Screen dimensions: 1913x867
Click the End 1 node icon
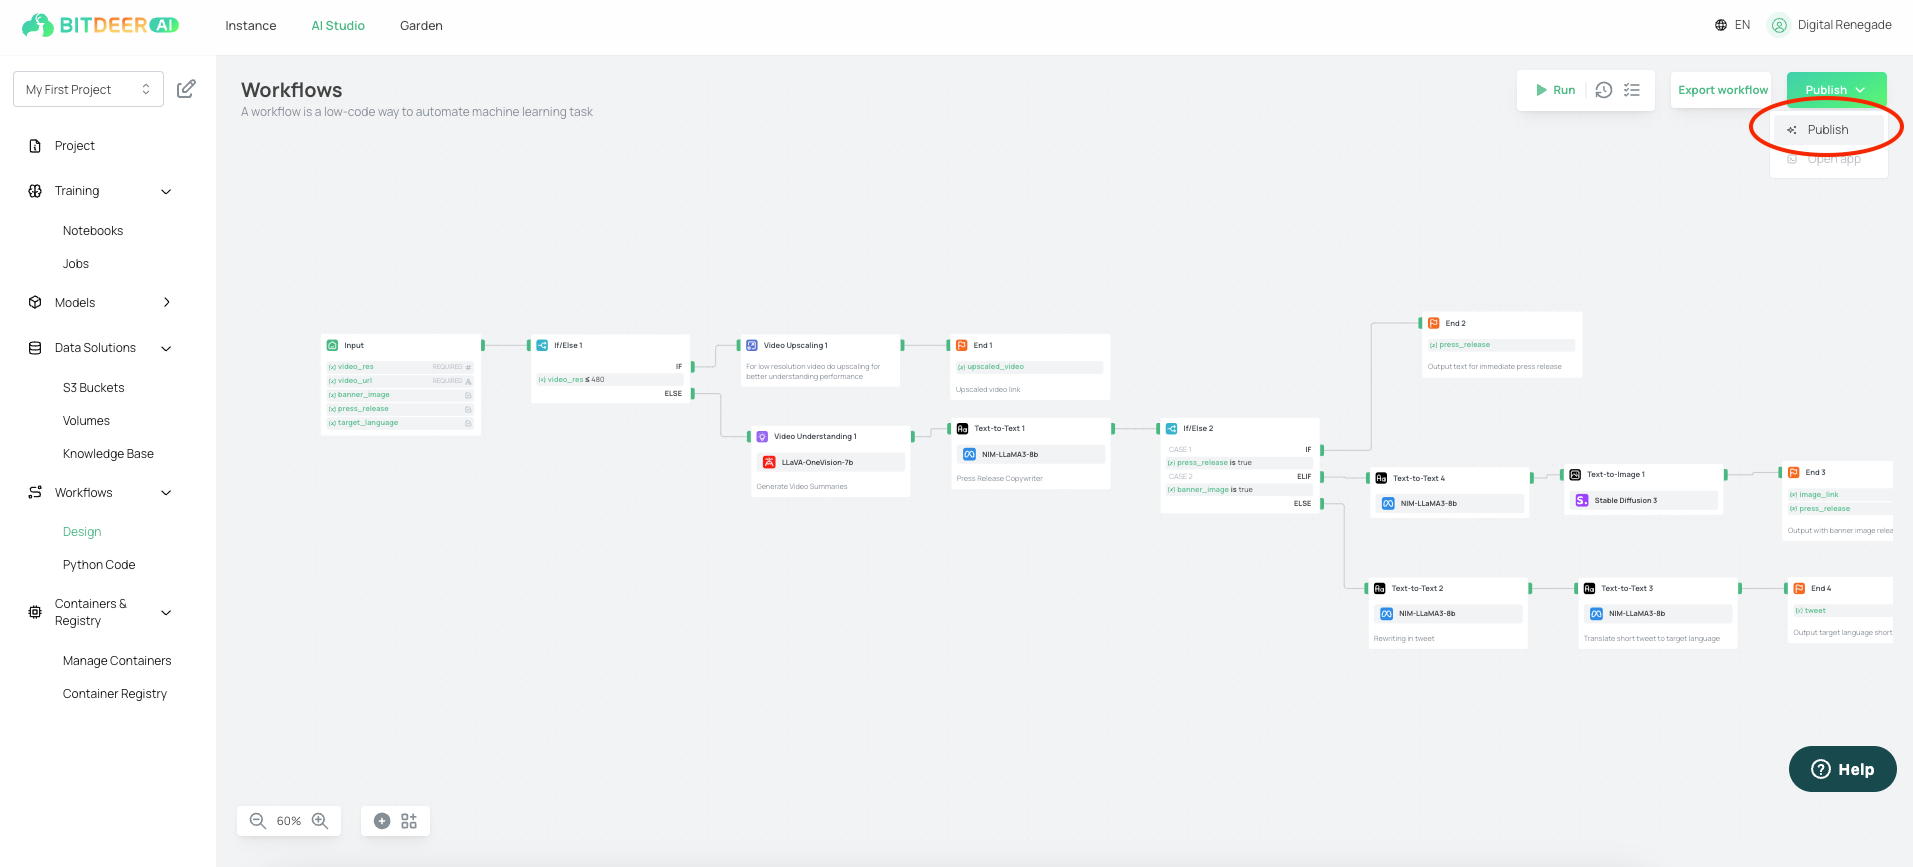[962, 345]
